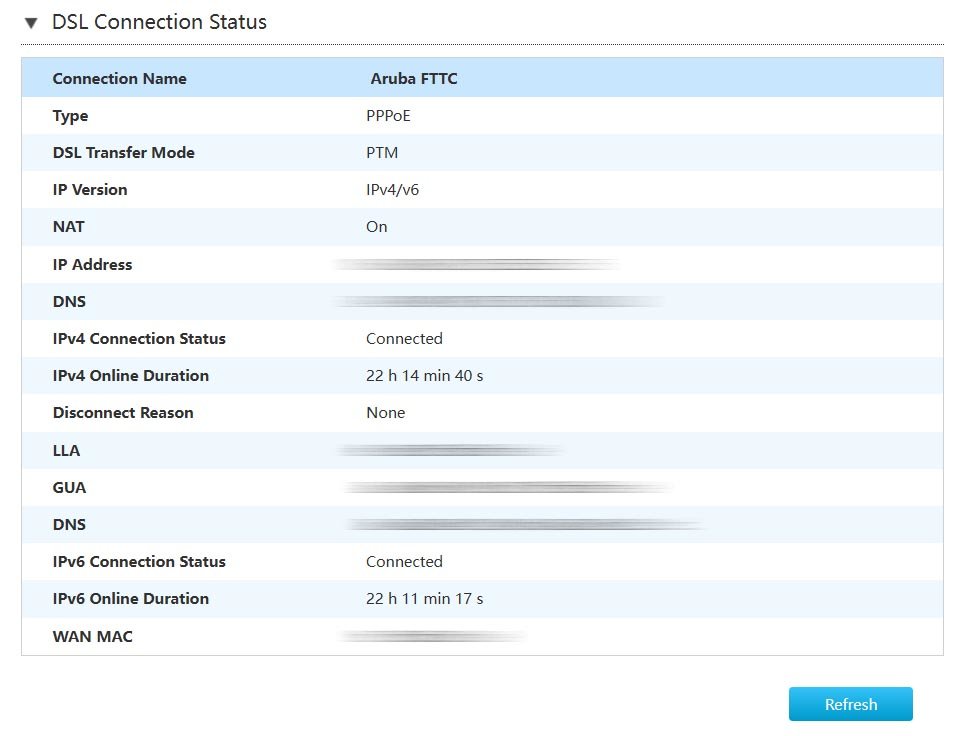Click the IPv6 Online Duration label
The height and width of the screenshot is (736, 966).
[130, 599]
